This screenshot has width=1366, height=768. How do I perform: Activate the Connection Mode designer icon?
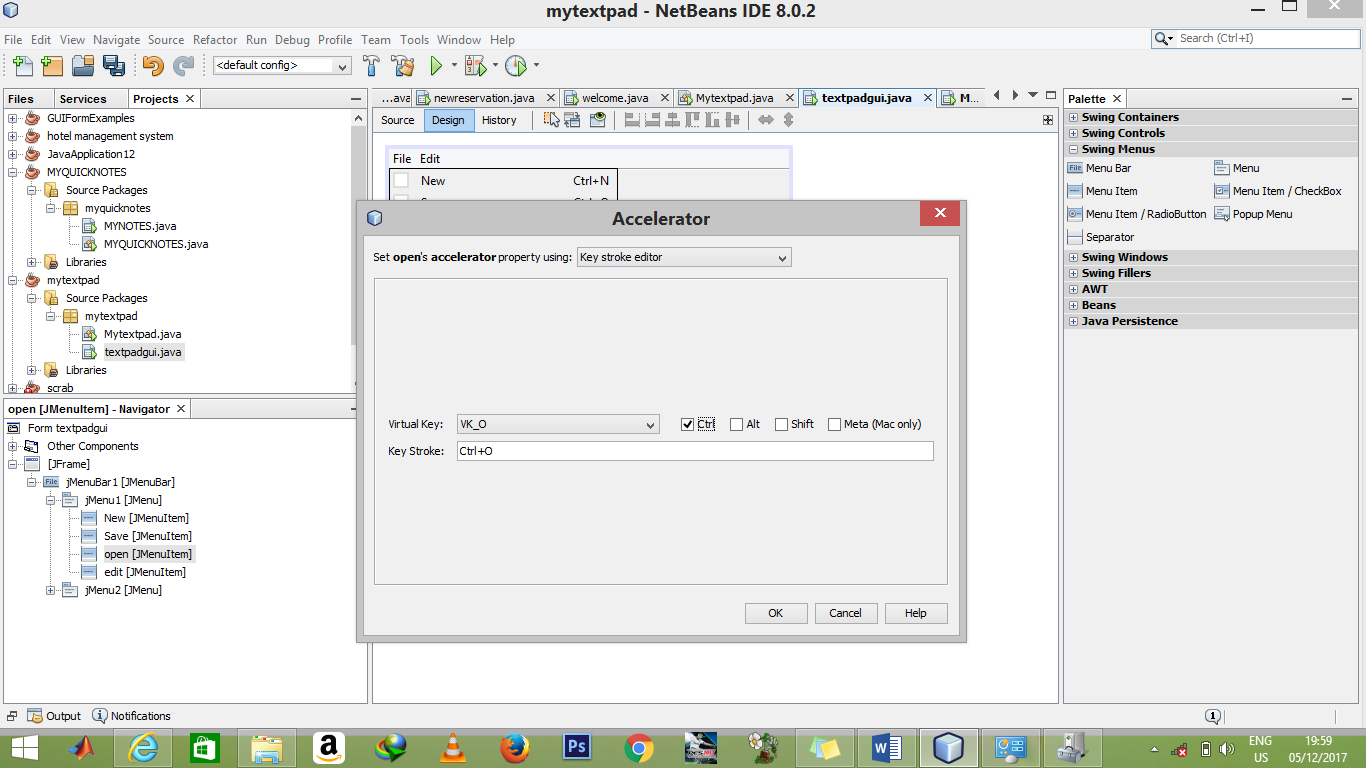click(x=572, y=120)
